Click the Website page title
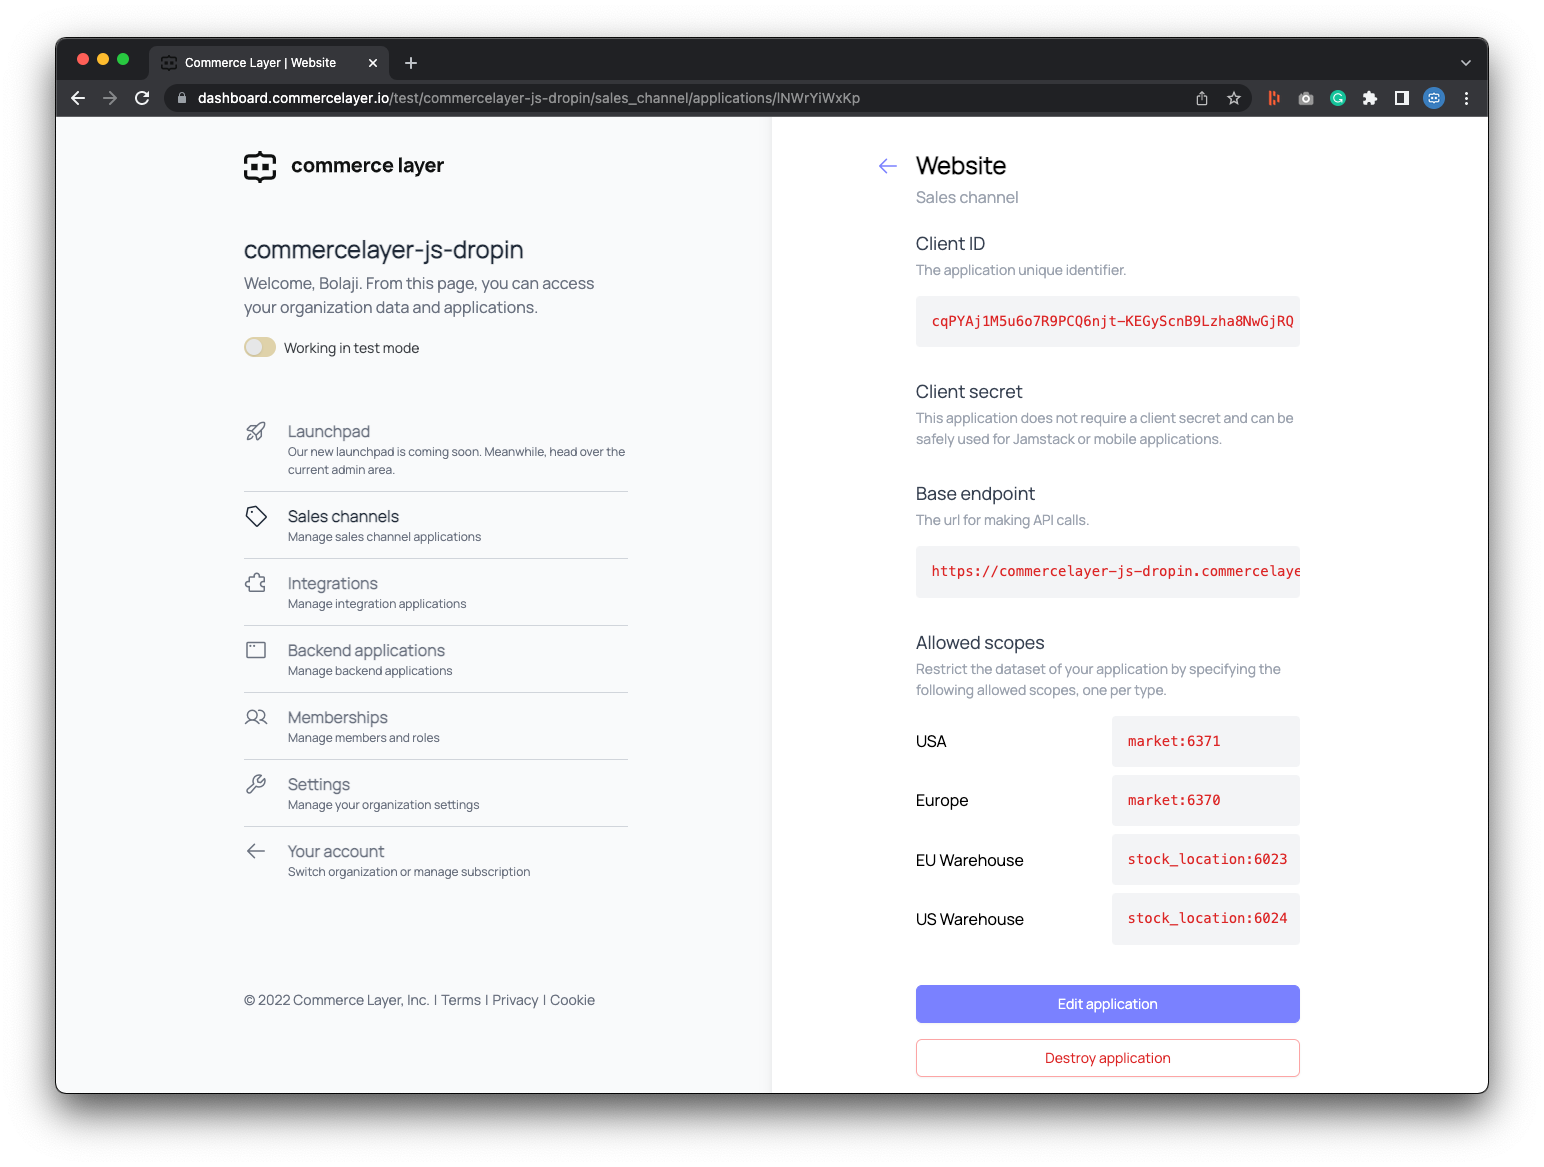1544x1167 pixels. pos(961,166)
